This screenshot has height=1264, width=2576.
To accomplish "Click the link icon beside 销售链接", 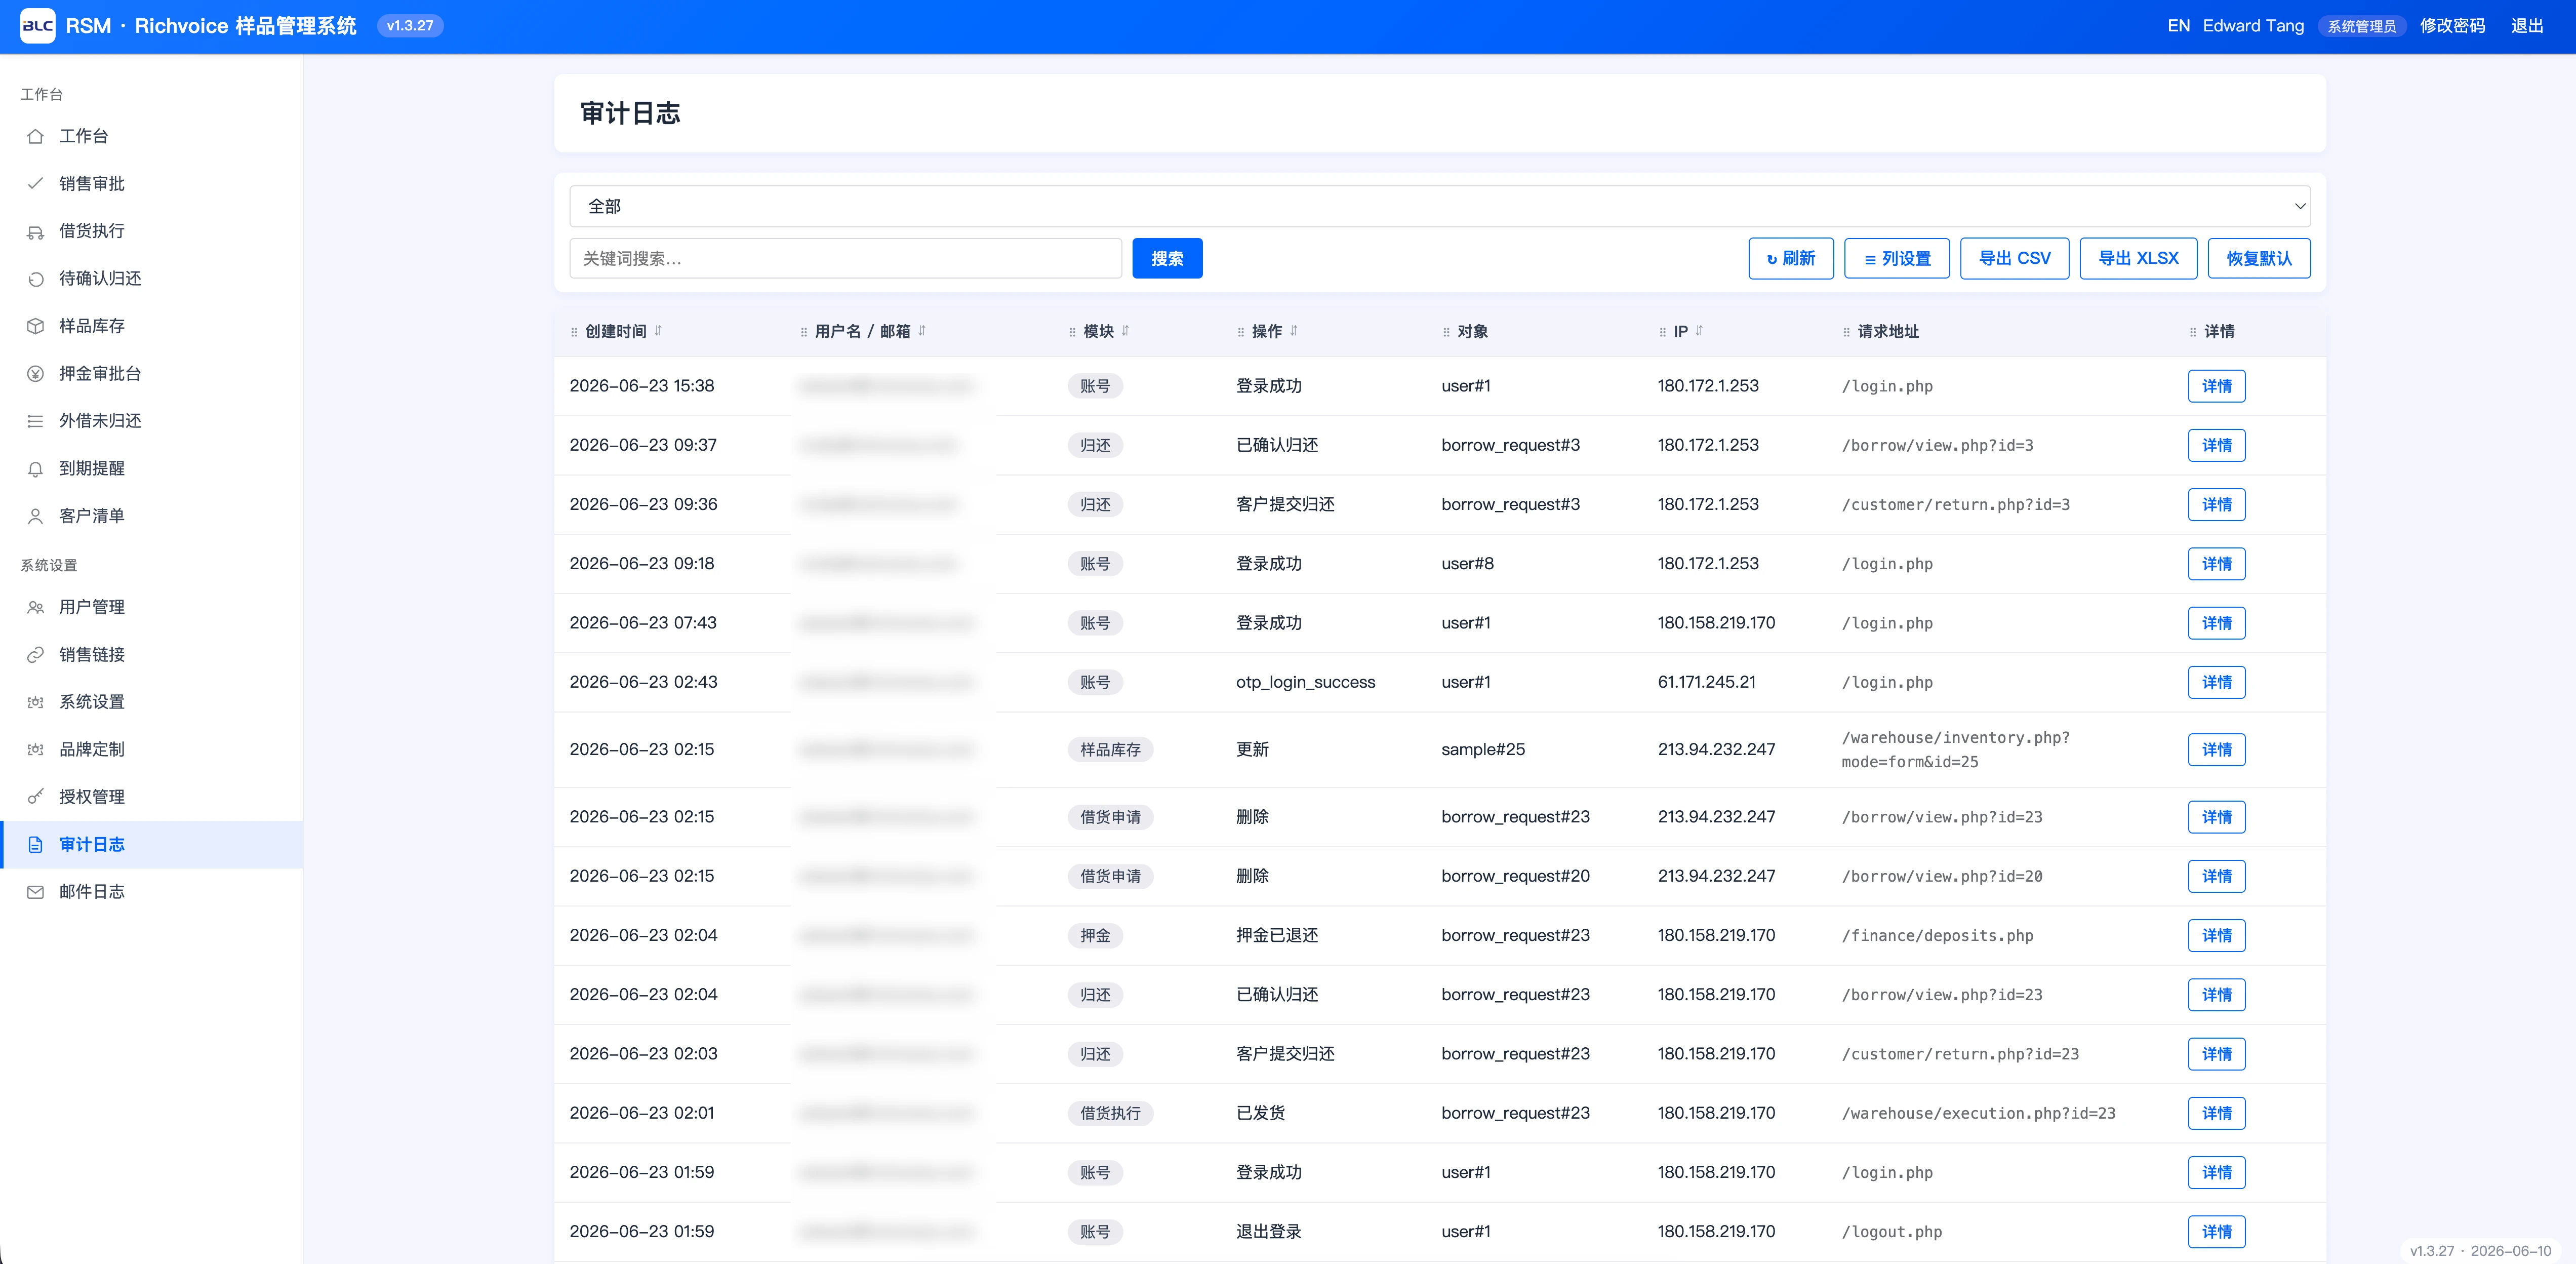I will point(35,654).
